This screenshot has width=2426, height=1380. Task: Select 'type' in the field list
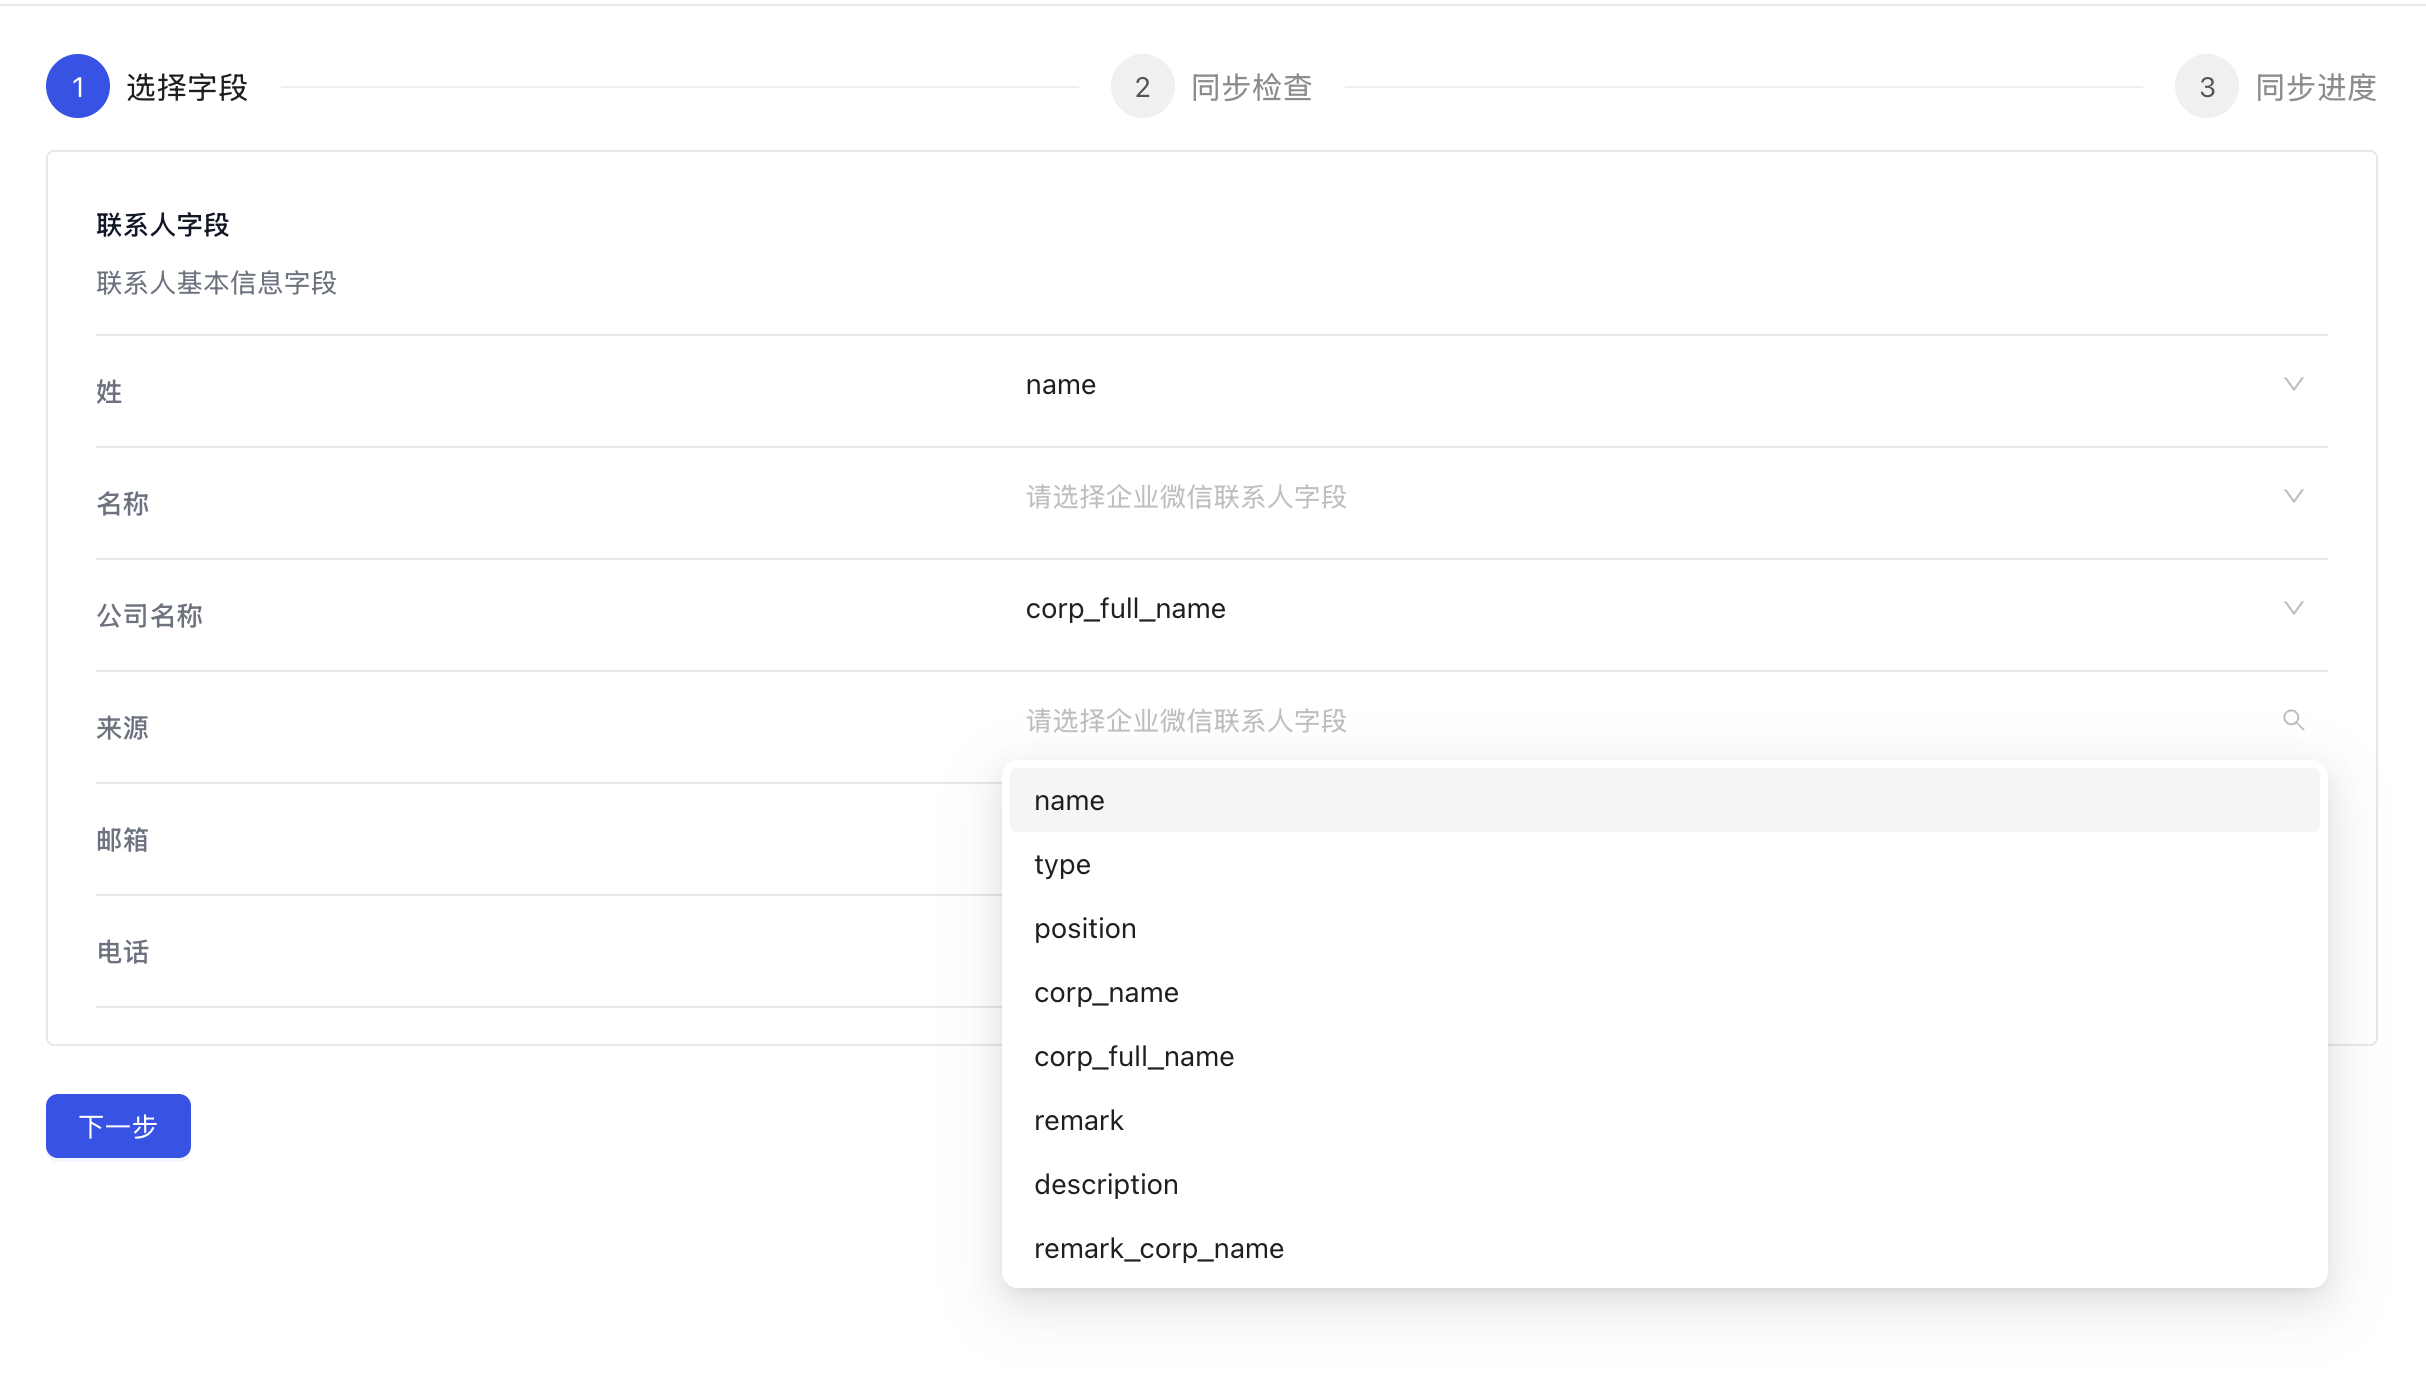click(x=1062, y=864)
